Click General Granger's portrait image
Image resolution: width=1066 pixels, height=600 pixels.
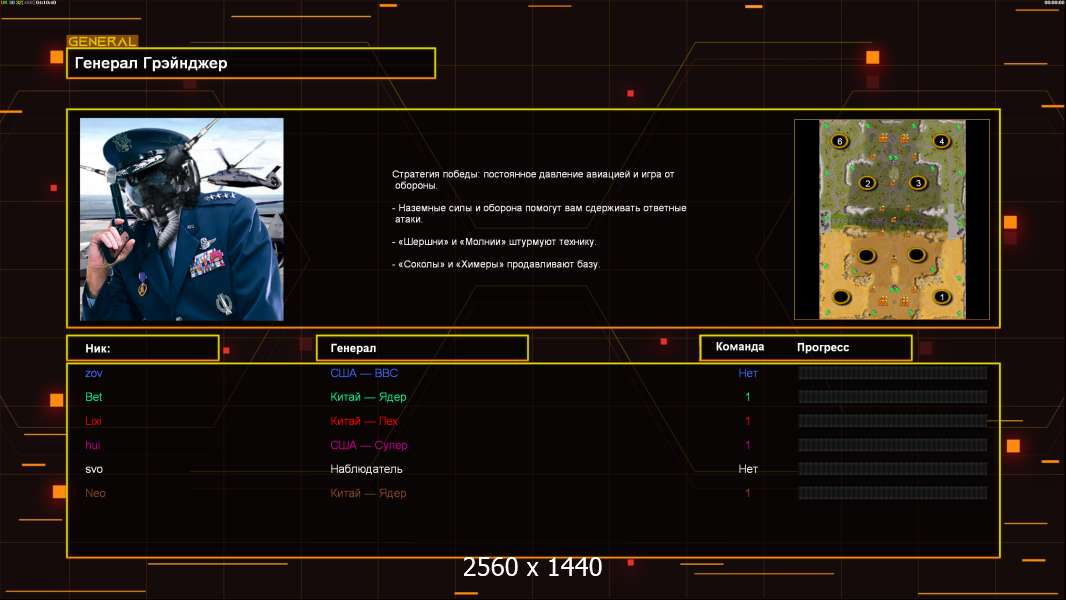(181, 219)
